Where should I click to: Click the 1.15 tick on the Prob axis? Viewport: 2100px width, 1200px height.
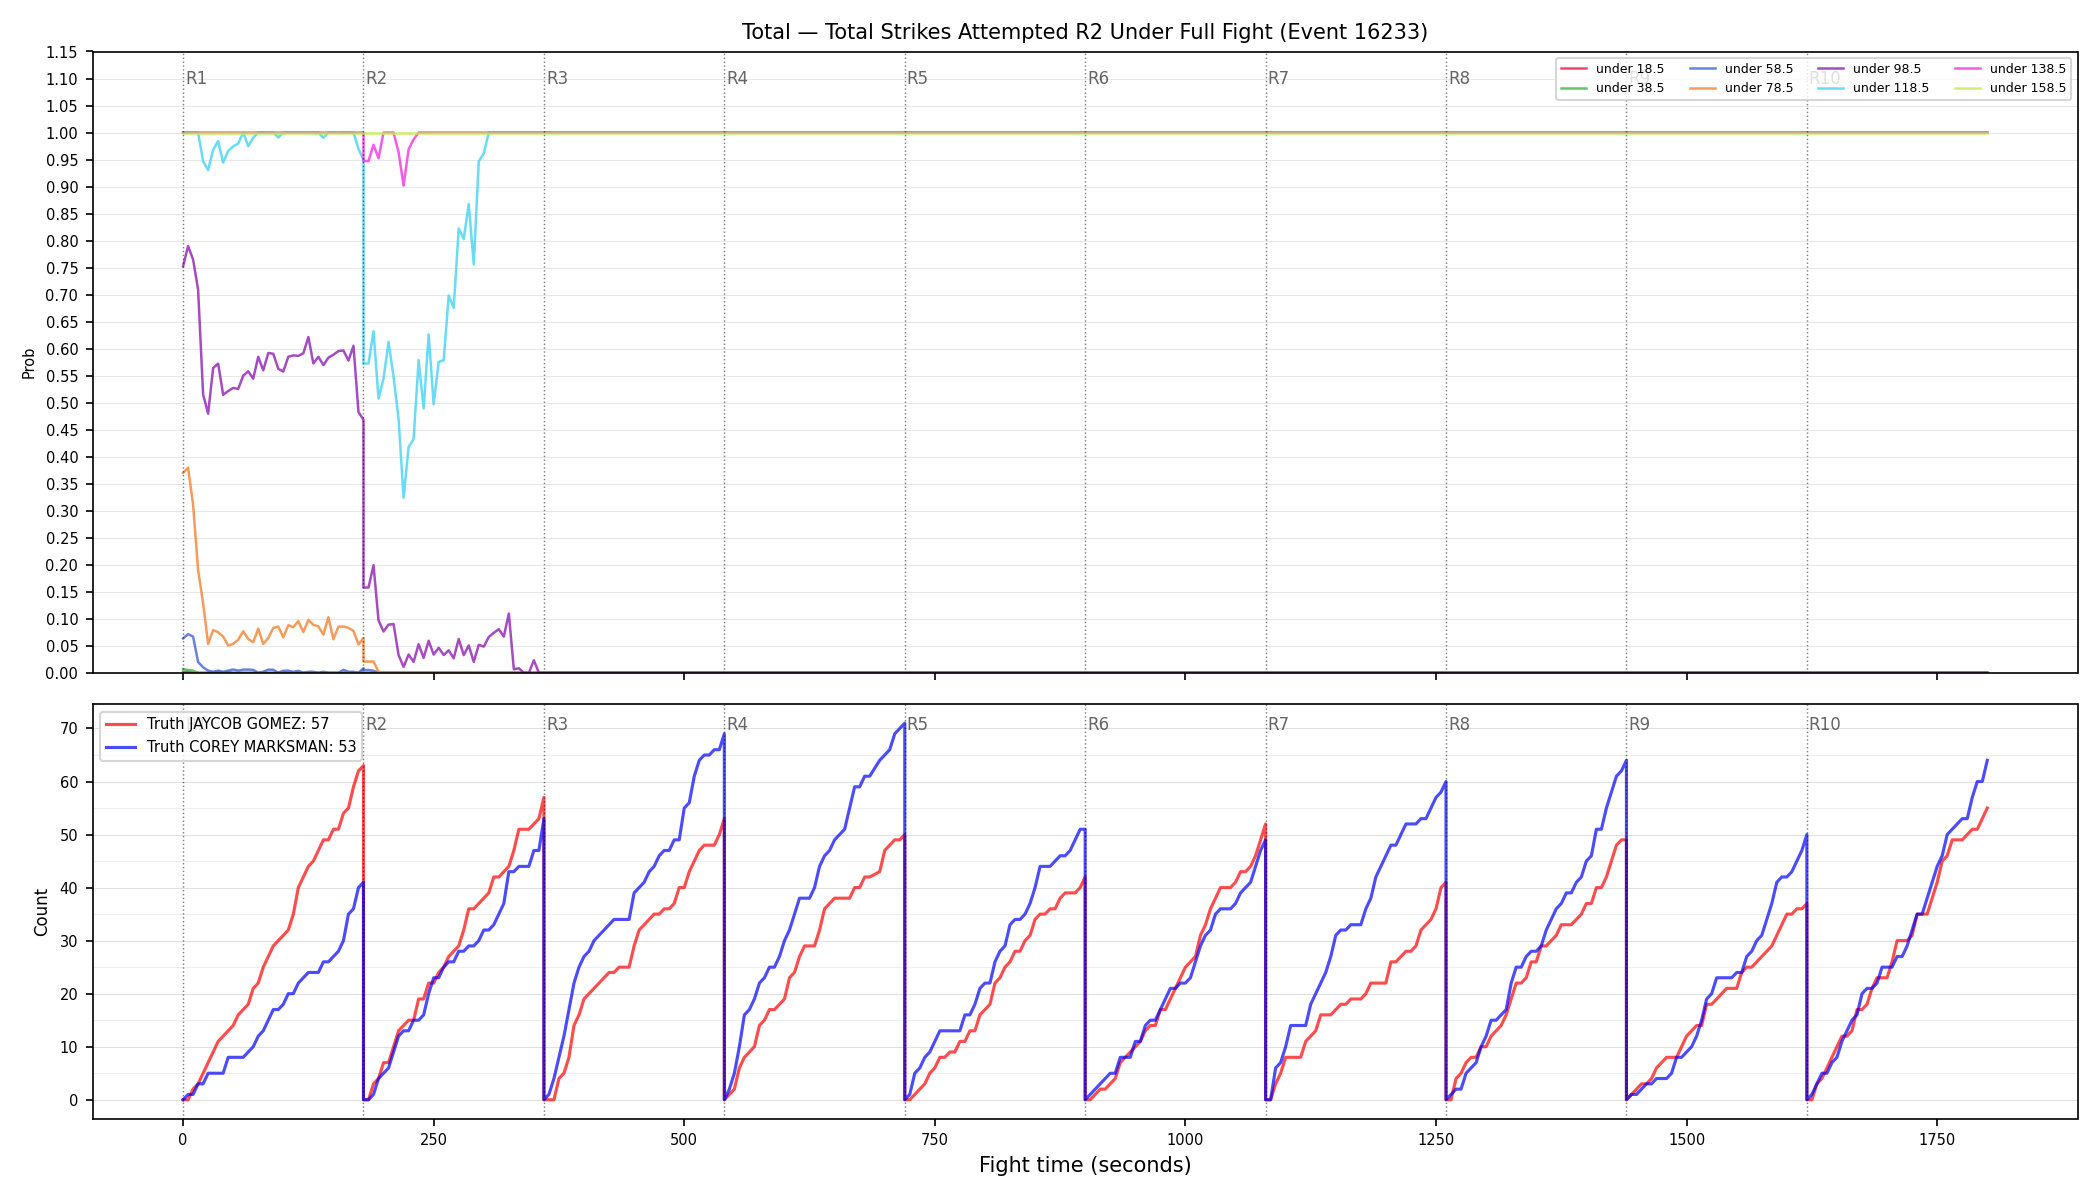(x=62, y=52)
